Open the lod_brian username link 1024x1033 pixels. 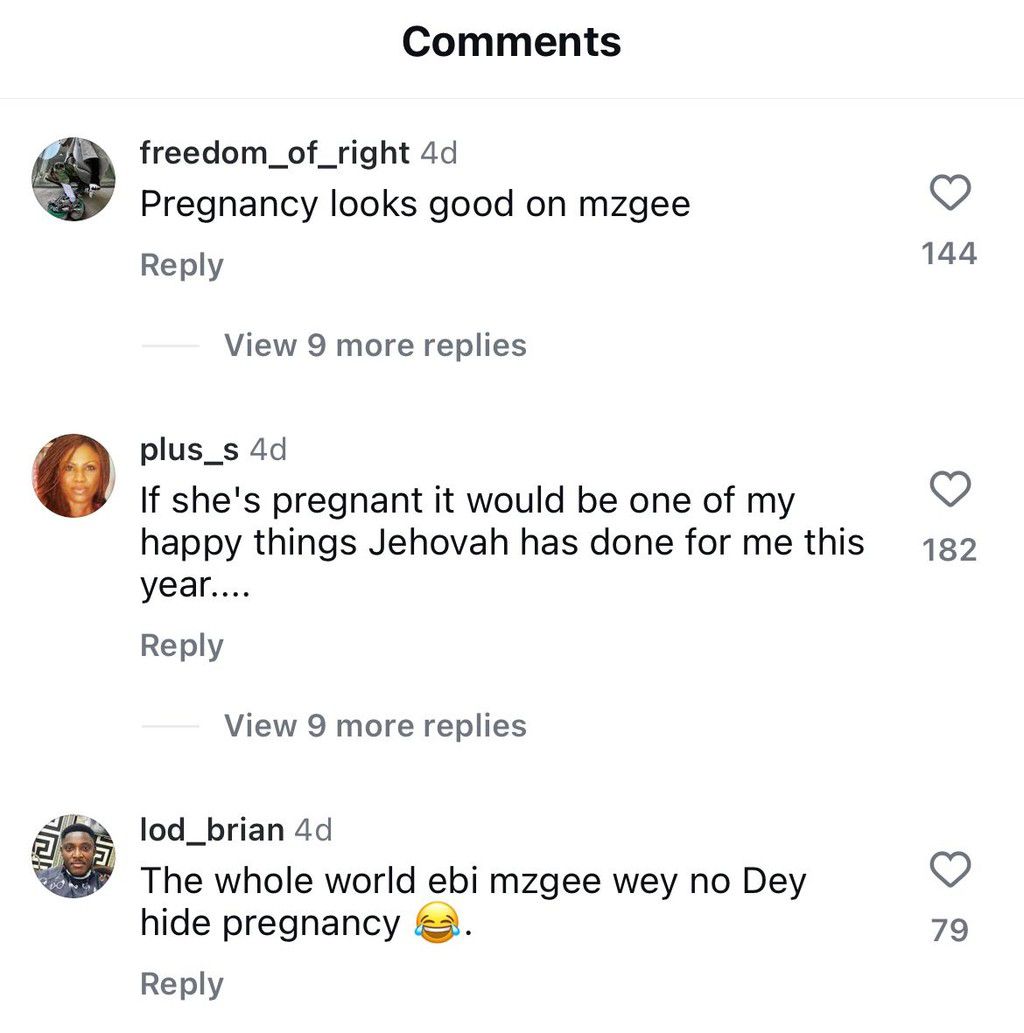(212, 829)
